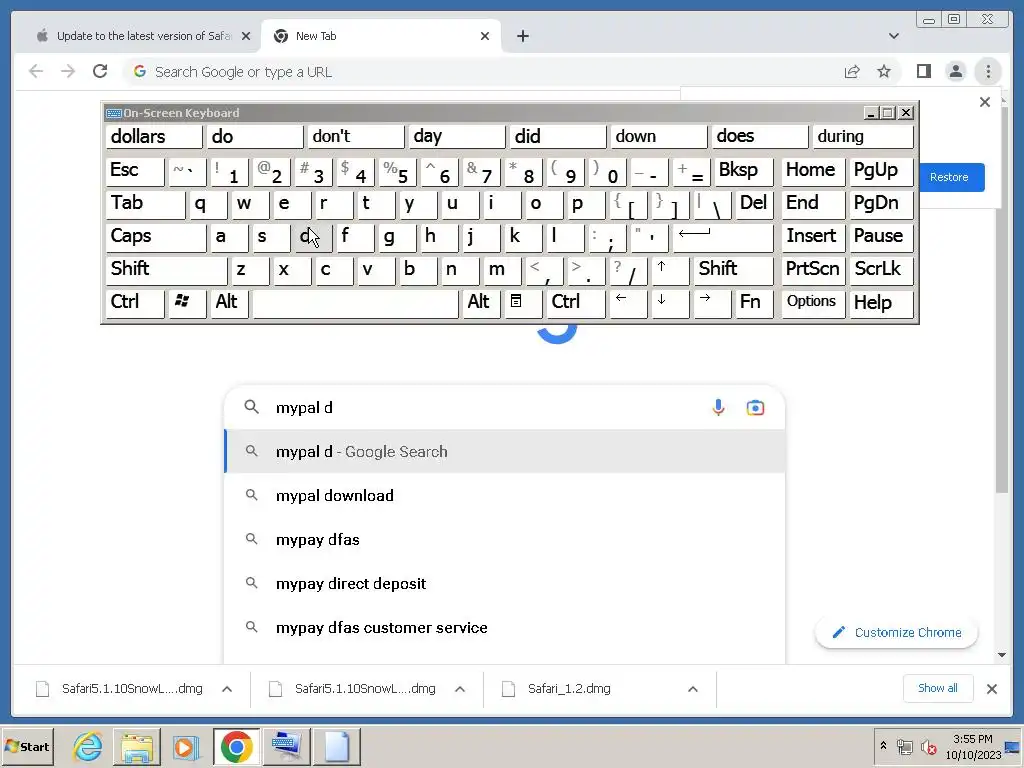Launch Windows Media Player from the taskbar
Screen dimensions: 1024x768
pos(185,746)
